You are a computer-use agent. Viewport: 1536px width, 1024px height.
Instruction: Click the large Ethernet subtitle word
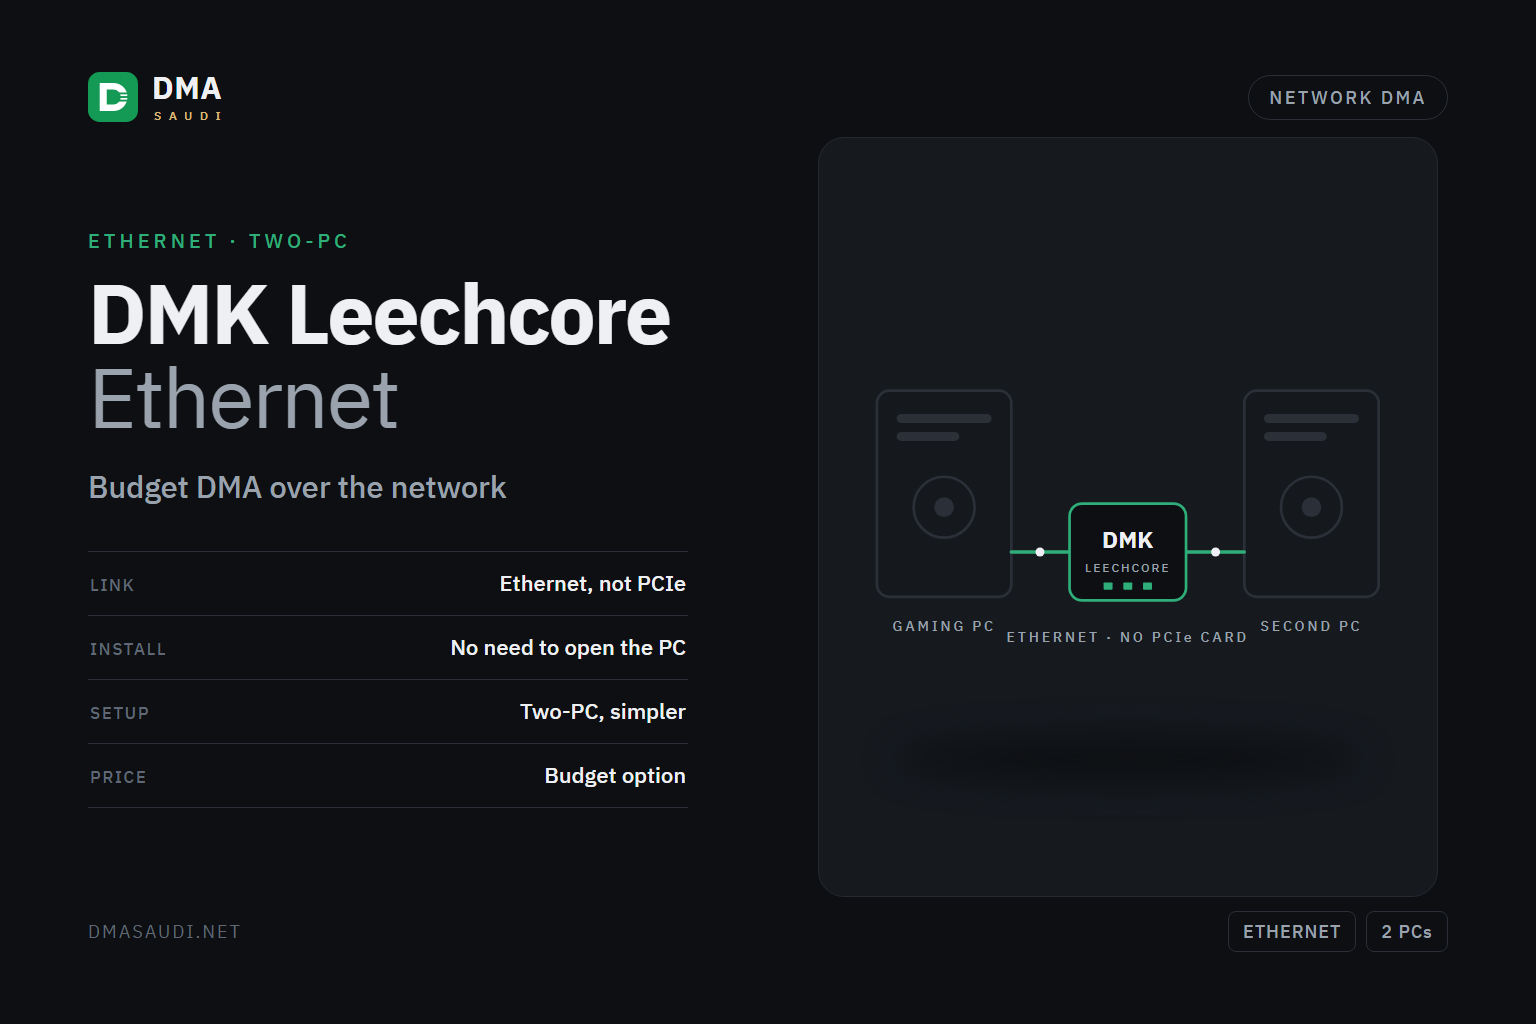(x=245, y=400)
